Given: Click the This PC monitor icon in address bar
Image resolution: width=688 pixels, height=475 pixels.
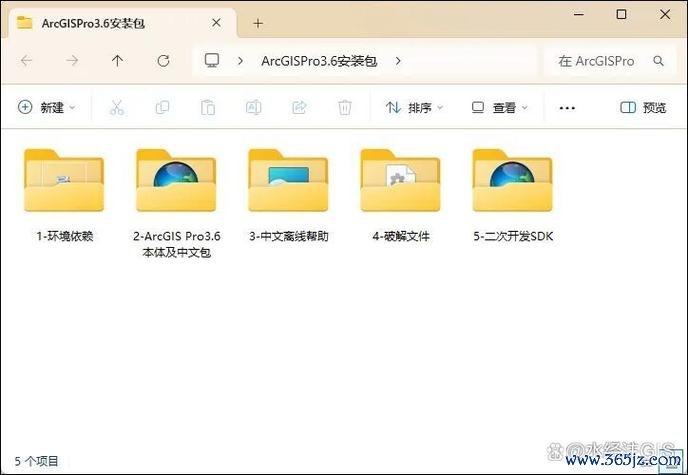Looking at the screenshot, I should click(x=212, y=61).
